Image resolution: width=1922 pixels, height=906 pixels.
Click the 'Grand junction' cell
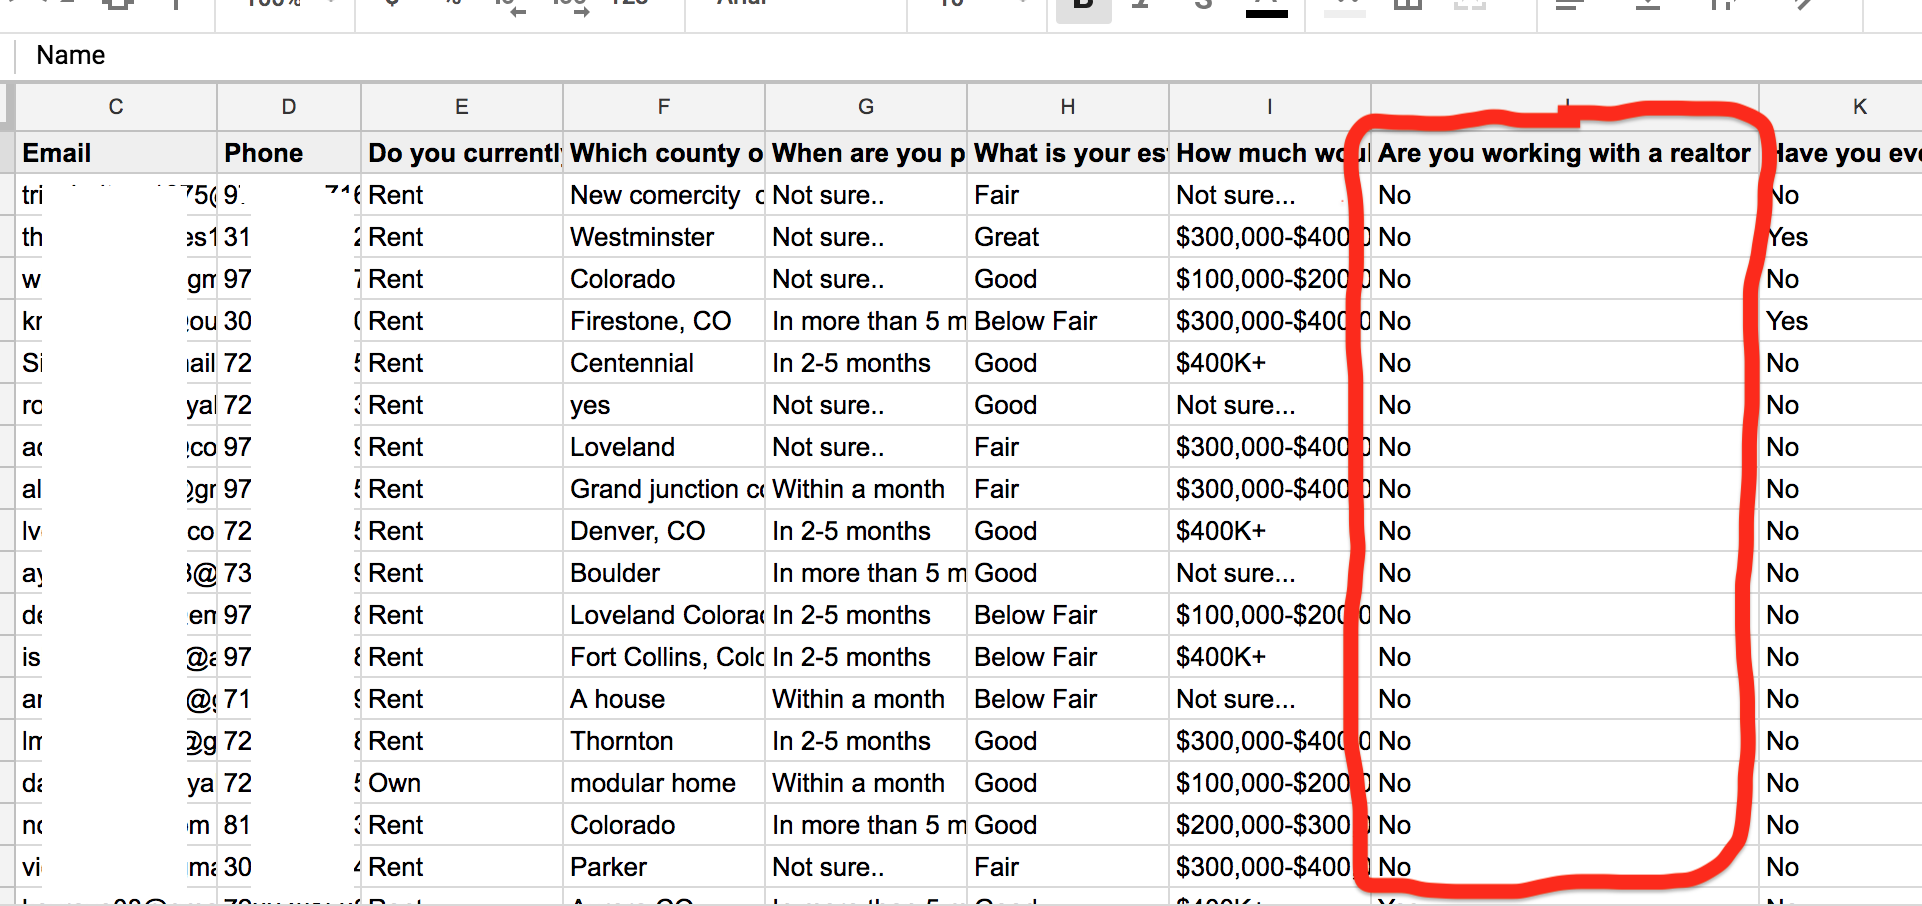click(663, 489)
